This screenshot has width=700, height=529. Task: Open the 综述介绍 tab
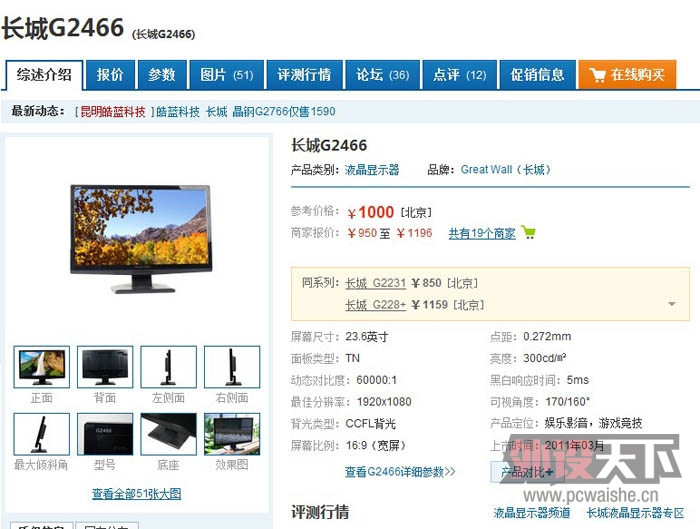44,75
